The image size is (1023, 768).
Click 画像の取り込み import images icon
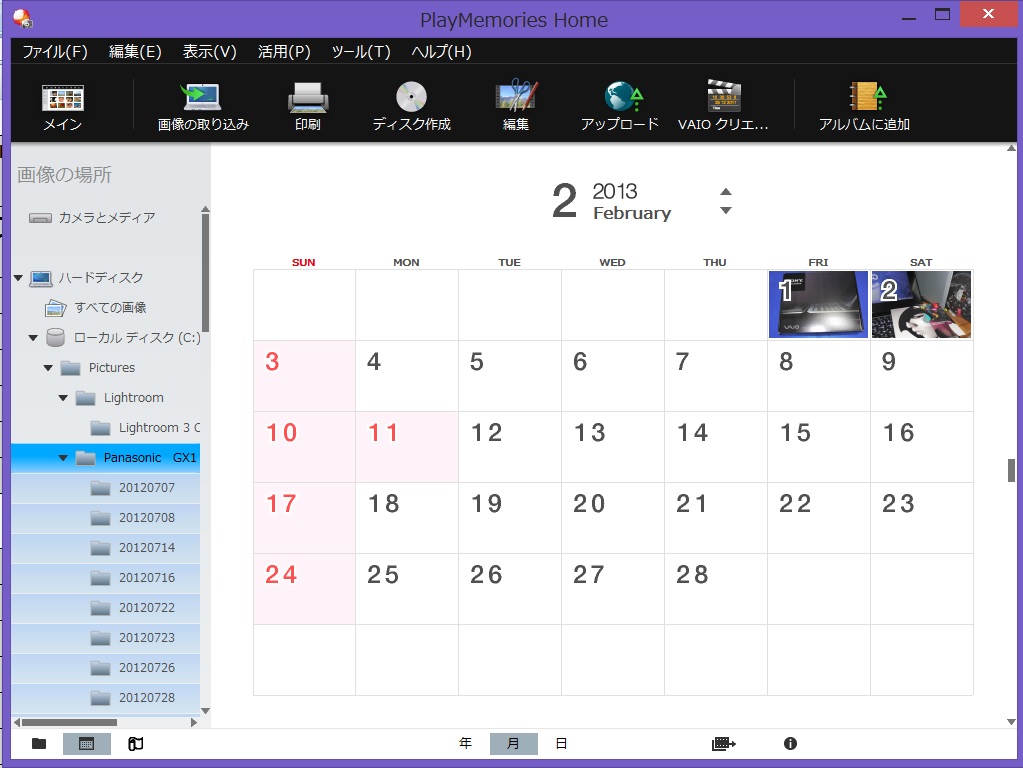(203, 106)
